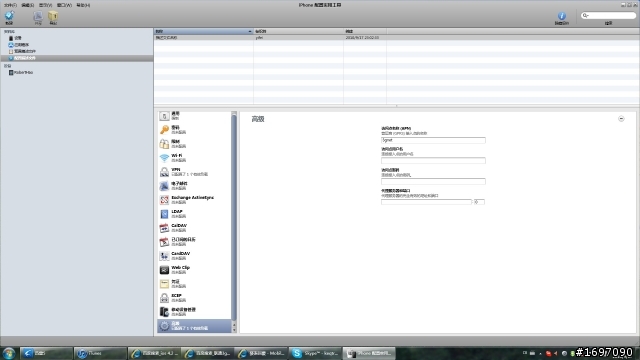Open the View (查看) menu
The width and height of the screenshot is (640, 360).
pyautogui.click(x=45, y=5)
